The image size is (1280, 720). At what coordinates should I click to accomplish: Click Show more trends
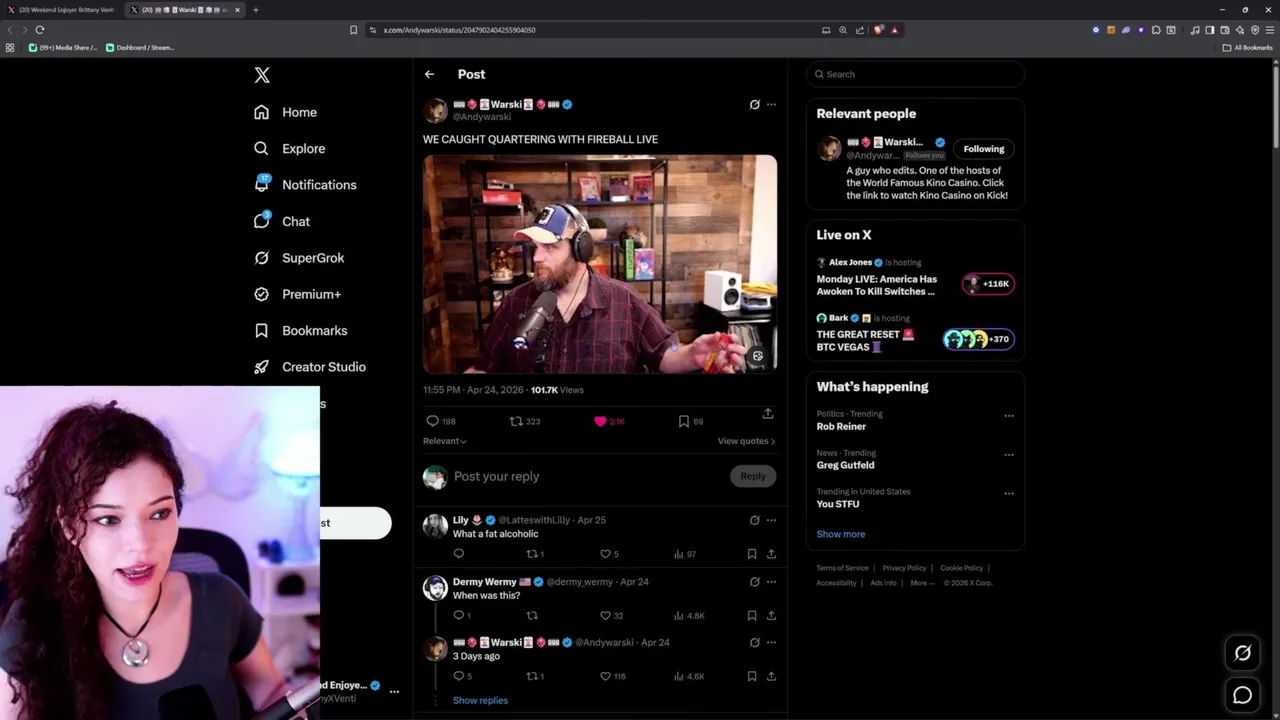coord(841,534)
